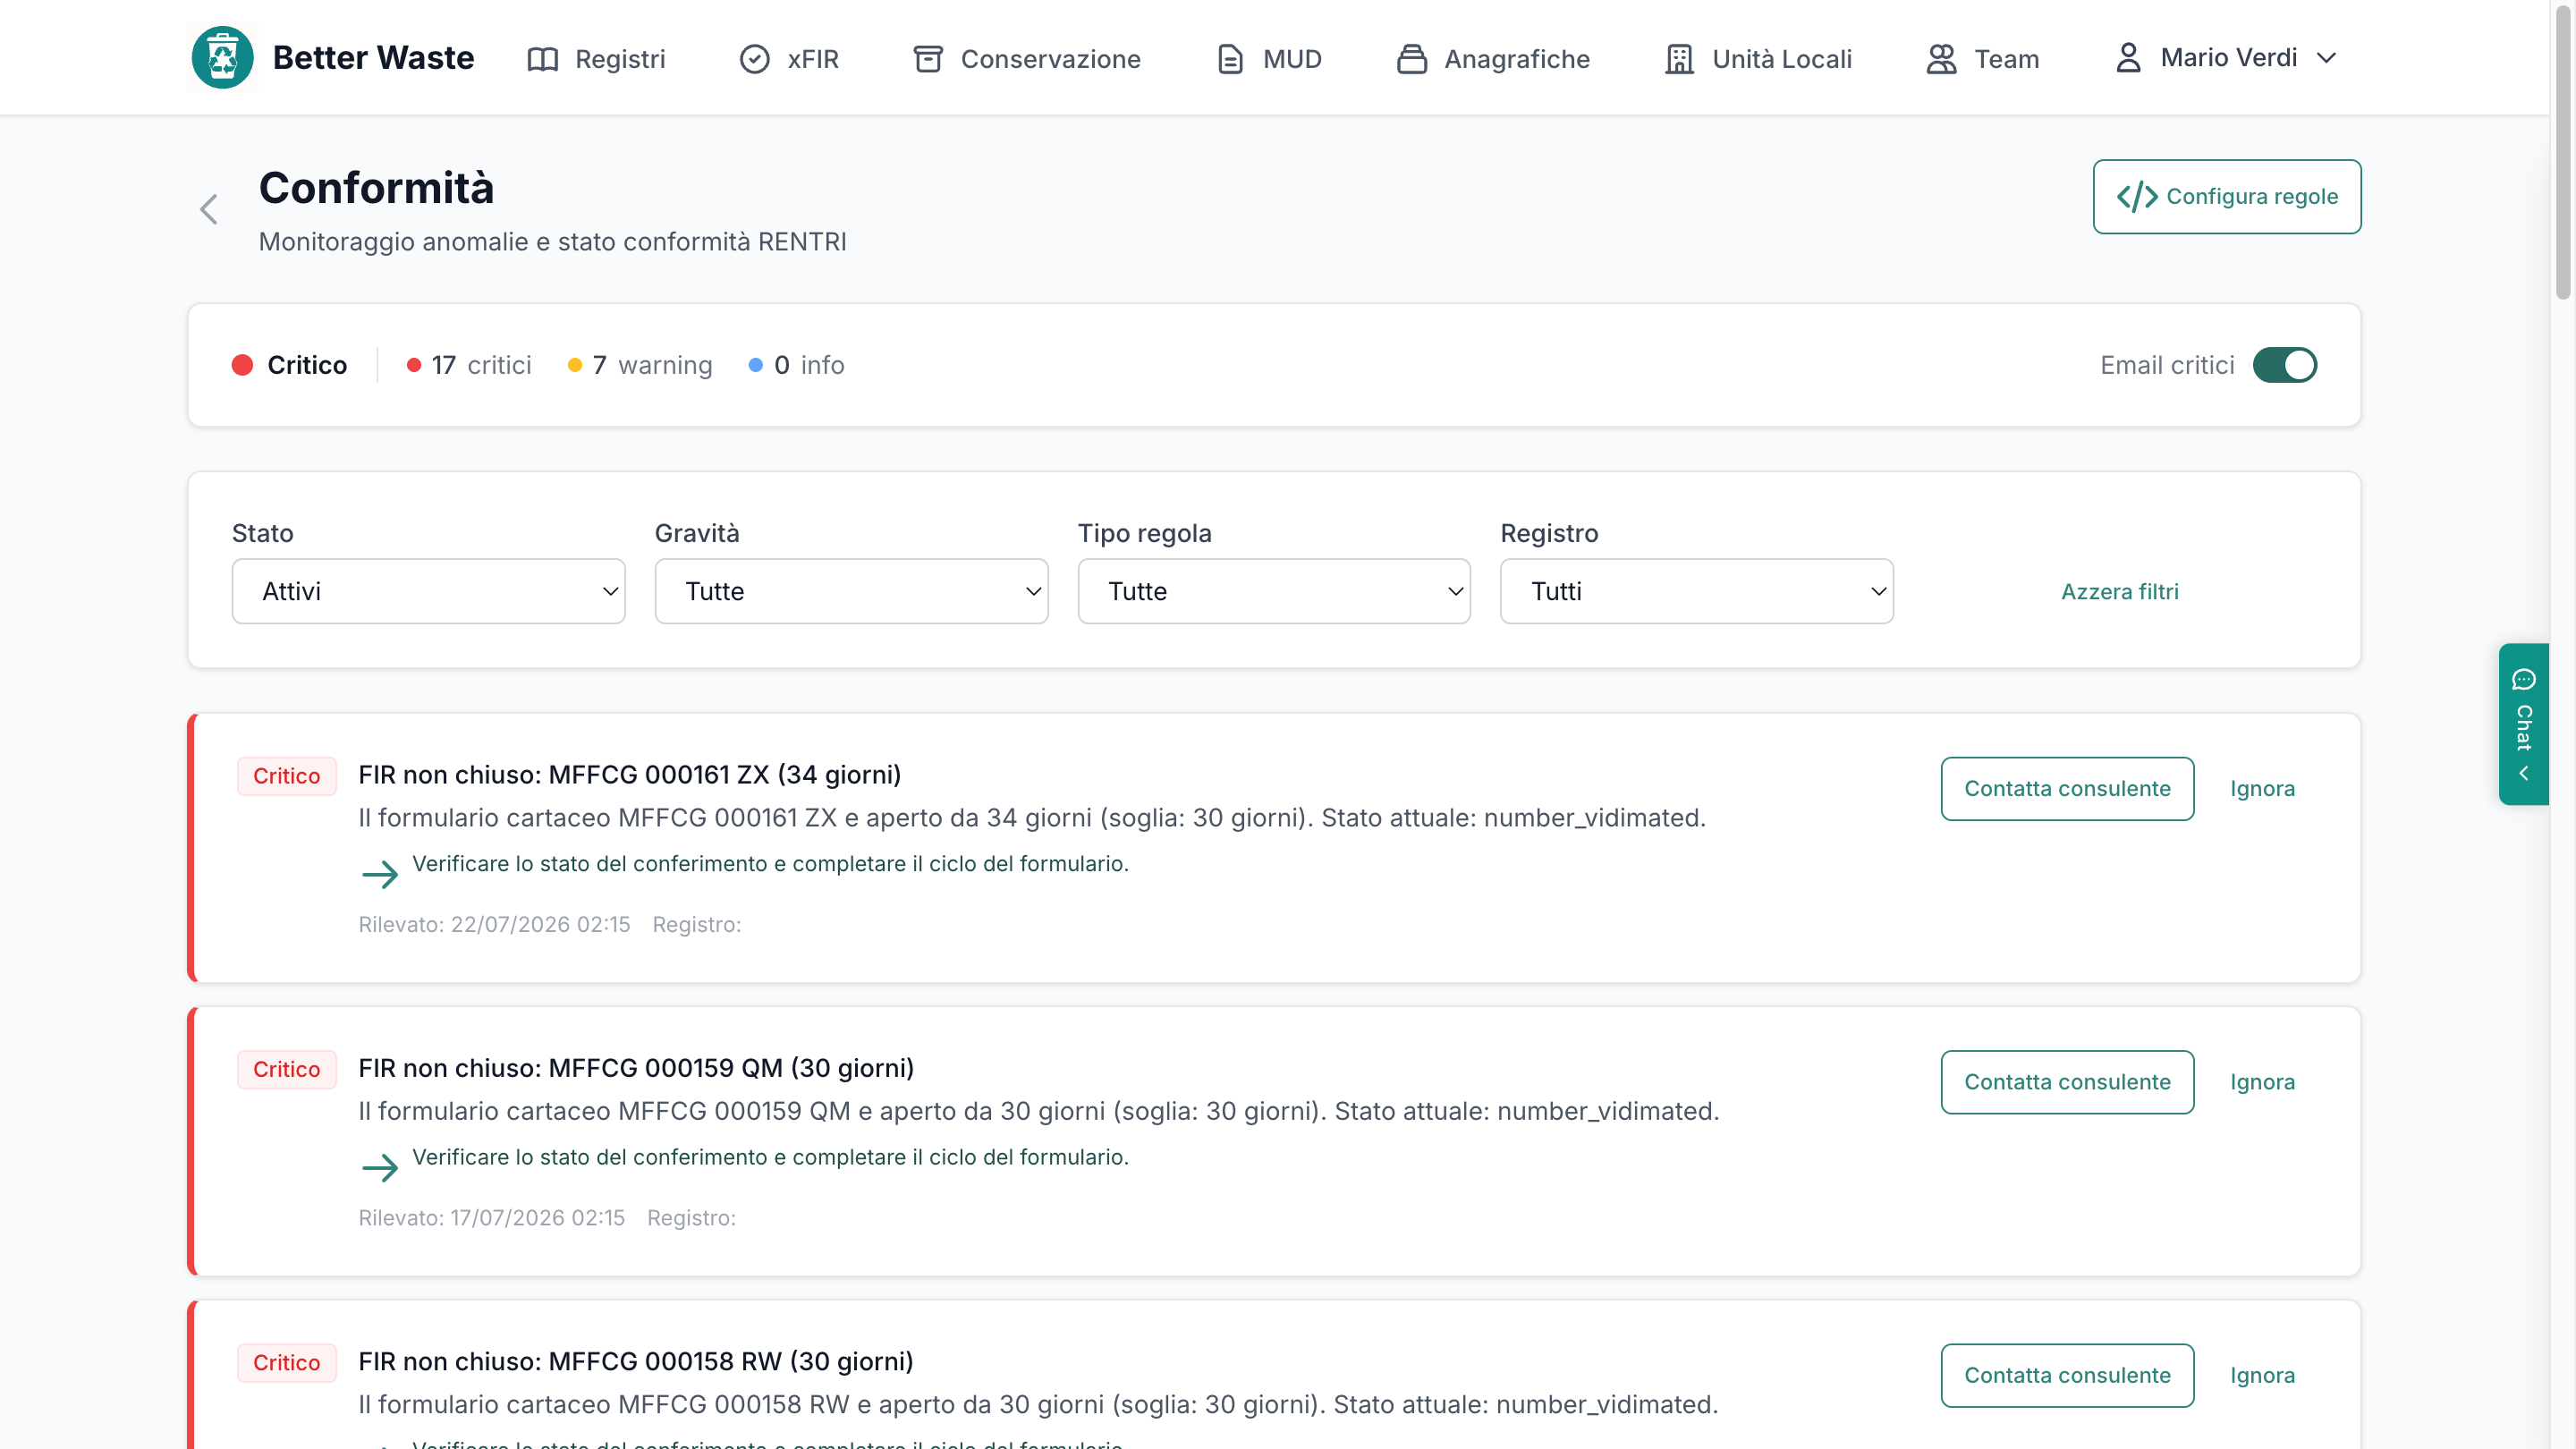Screen dimensions: 2576x1449
Task: Open the Registri menu
Action: point(596,59)
